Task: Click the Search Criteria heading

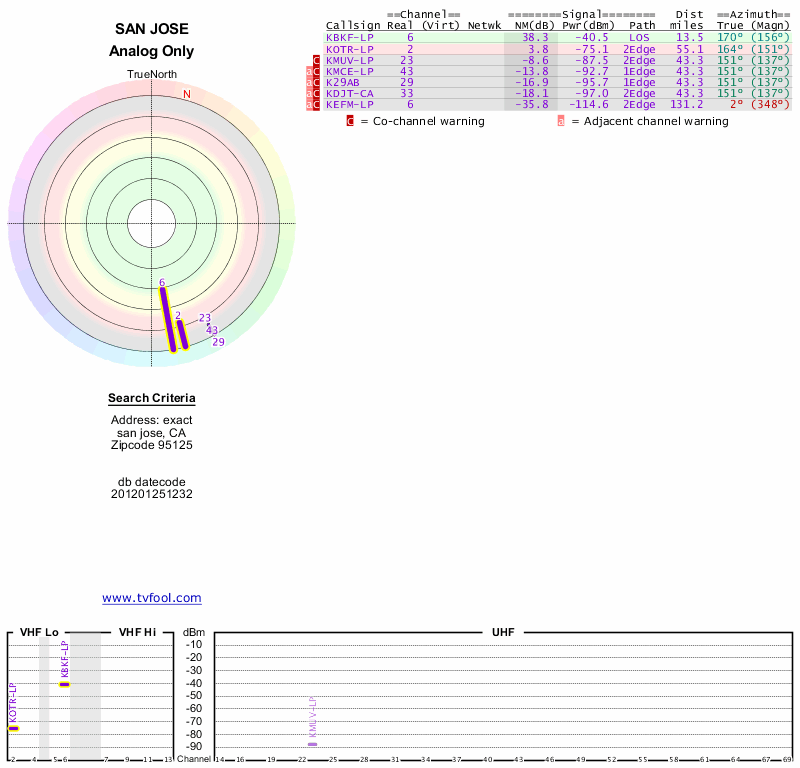Action: coord(152,399)
